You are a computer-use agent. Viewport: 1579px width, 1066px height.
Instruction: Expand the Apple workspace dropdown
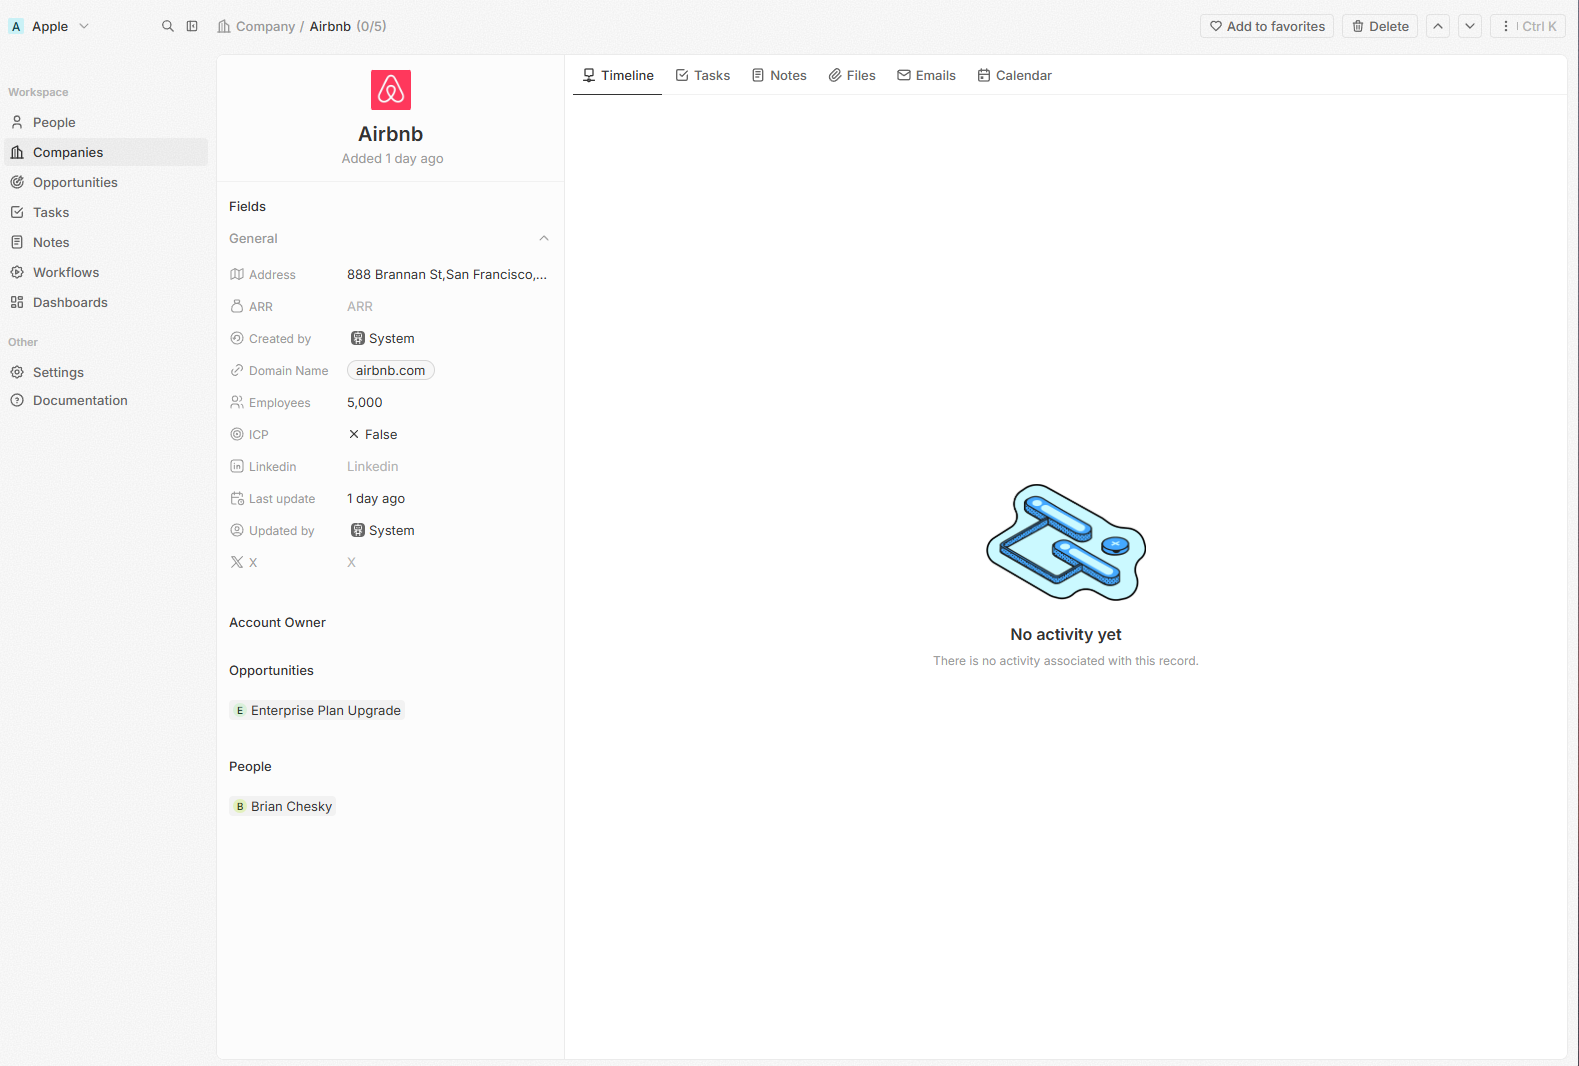click(50, 26)
